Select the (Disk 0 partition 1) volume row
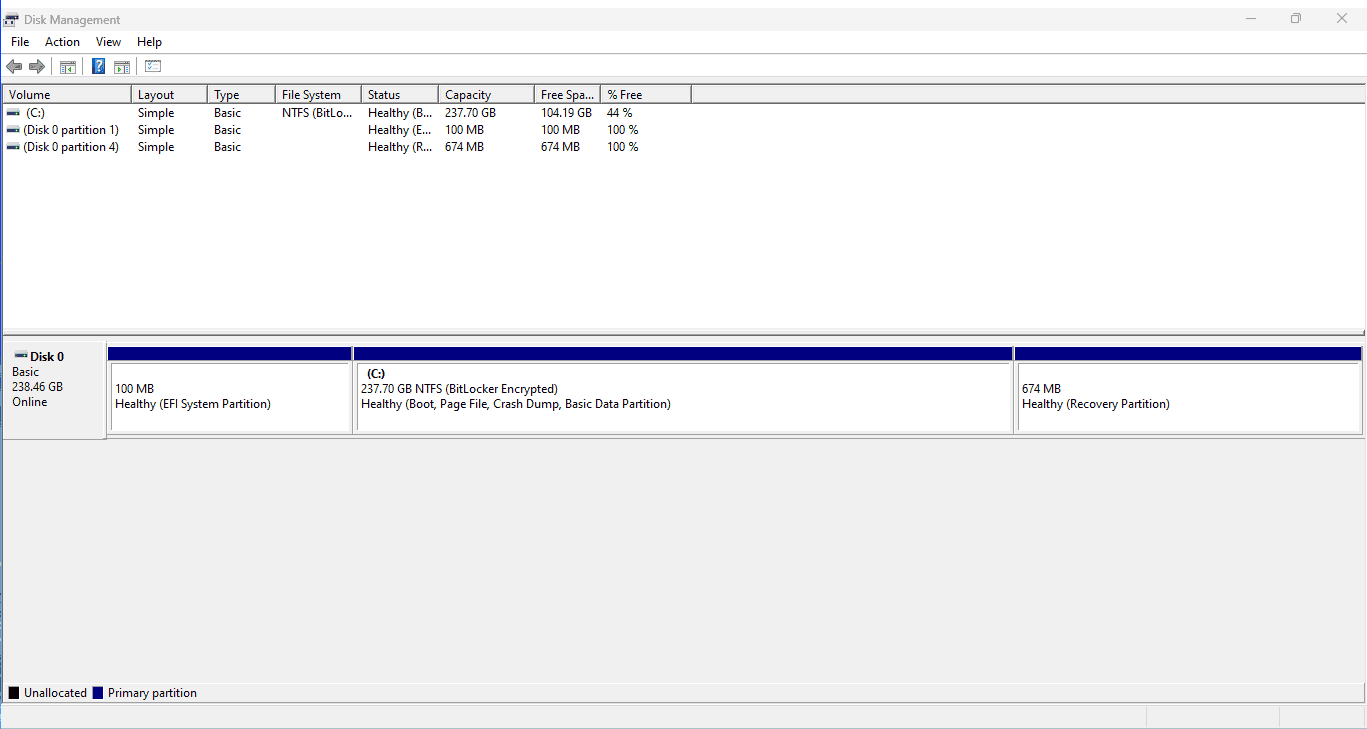The width and height of the screenshot is (1367, 729). pyautogui.click(x=347, y=130)
